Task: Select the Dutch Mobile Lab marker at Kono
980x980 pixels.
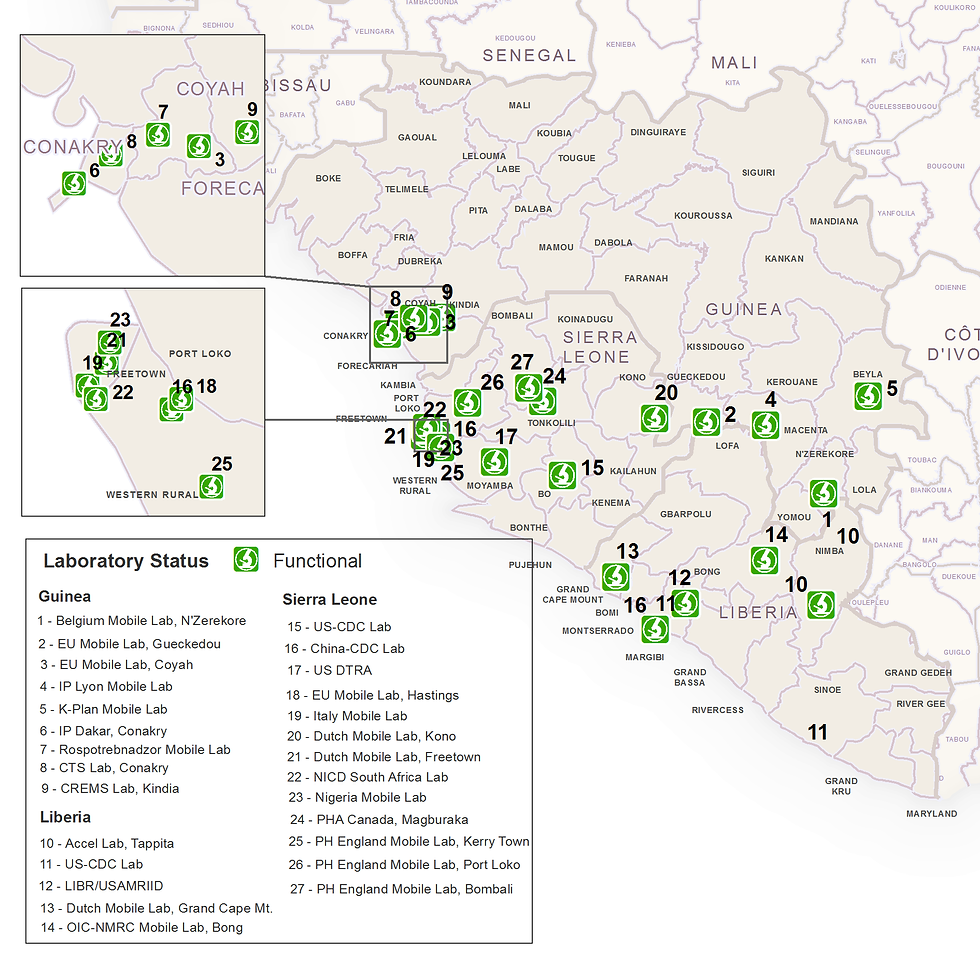Action: 655,420
